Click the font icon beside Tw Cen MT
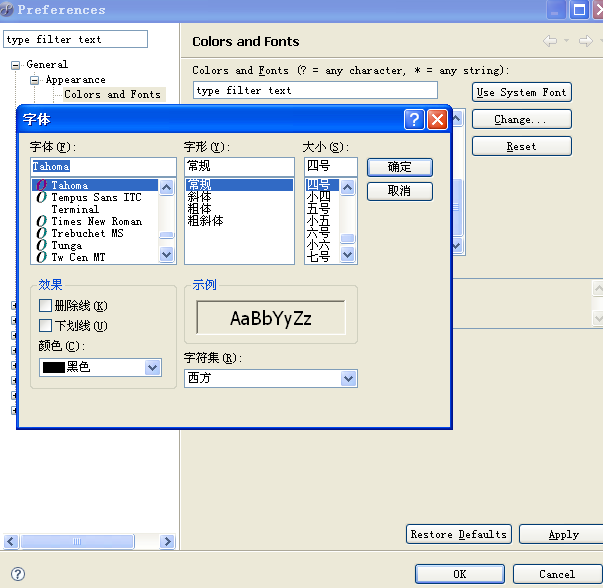This screenshot has height=588, width=603. [42, 257]
